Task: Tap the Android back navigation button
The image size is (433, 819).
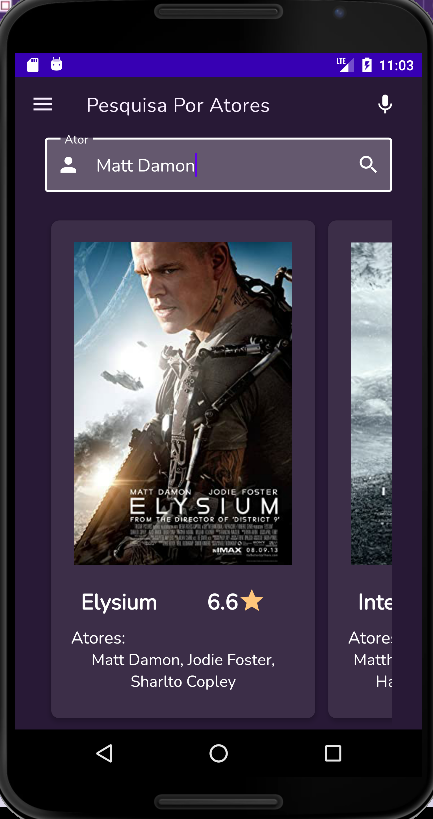Action: click(x=104, y=753)
